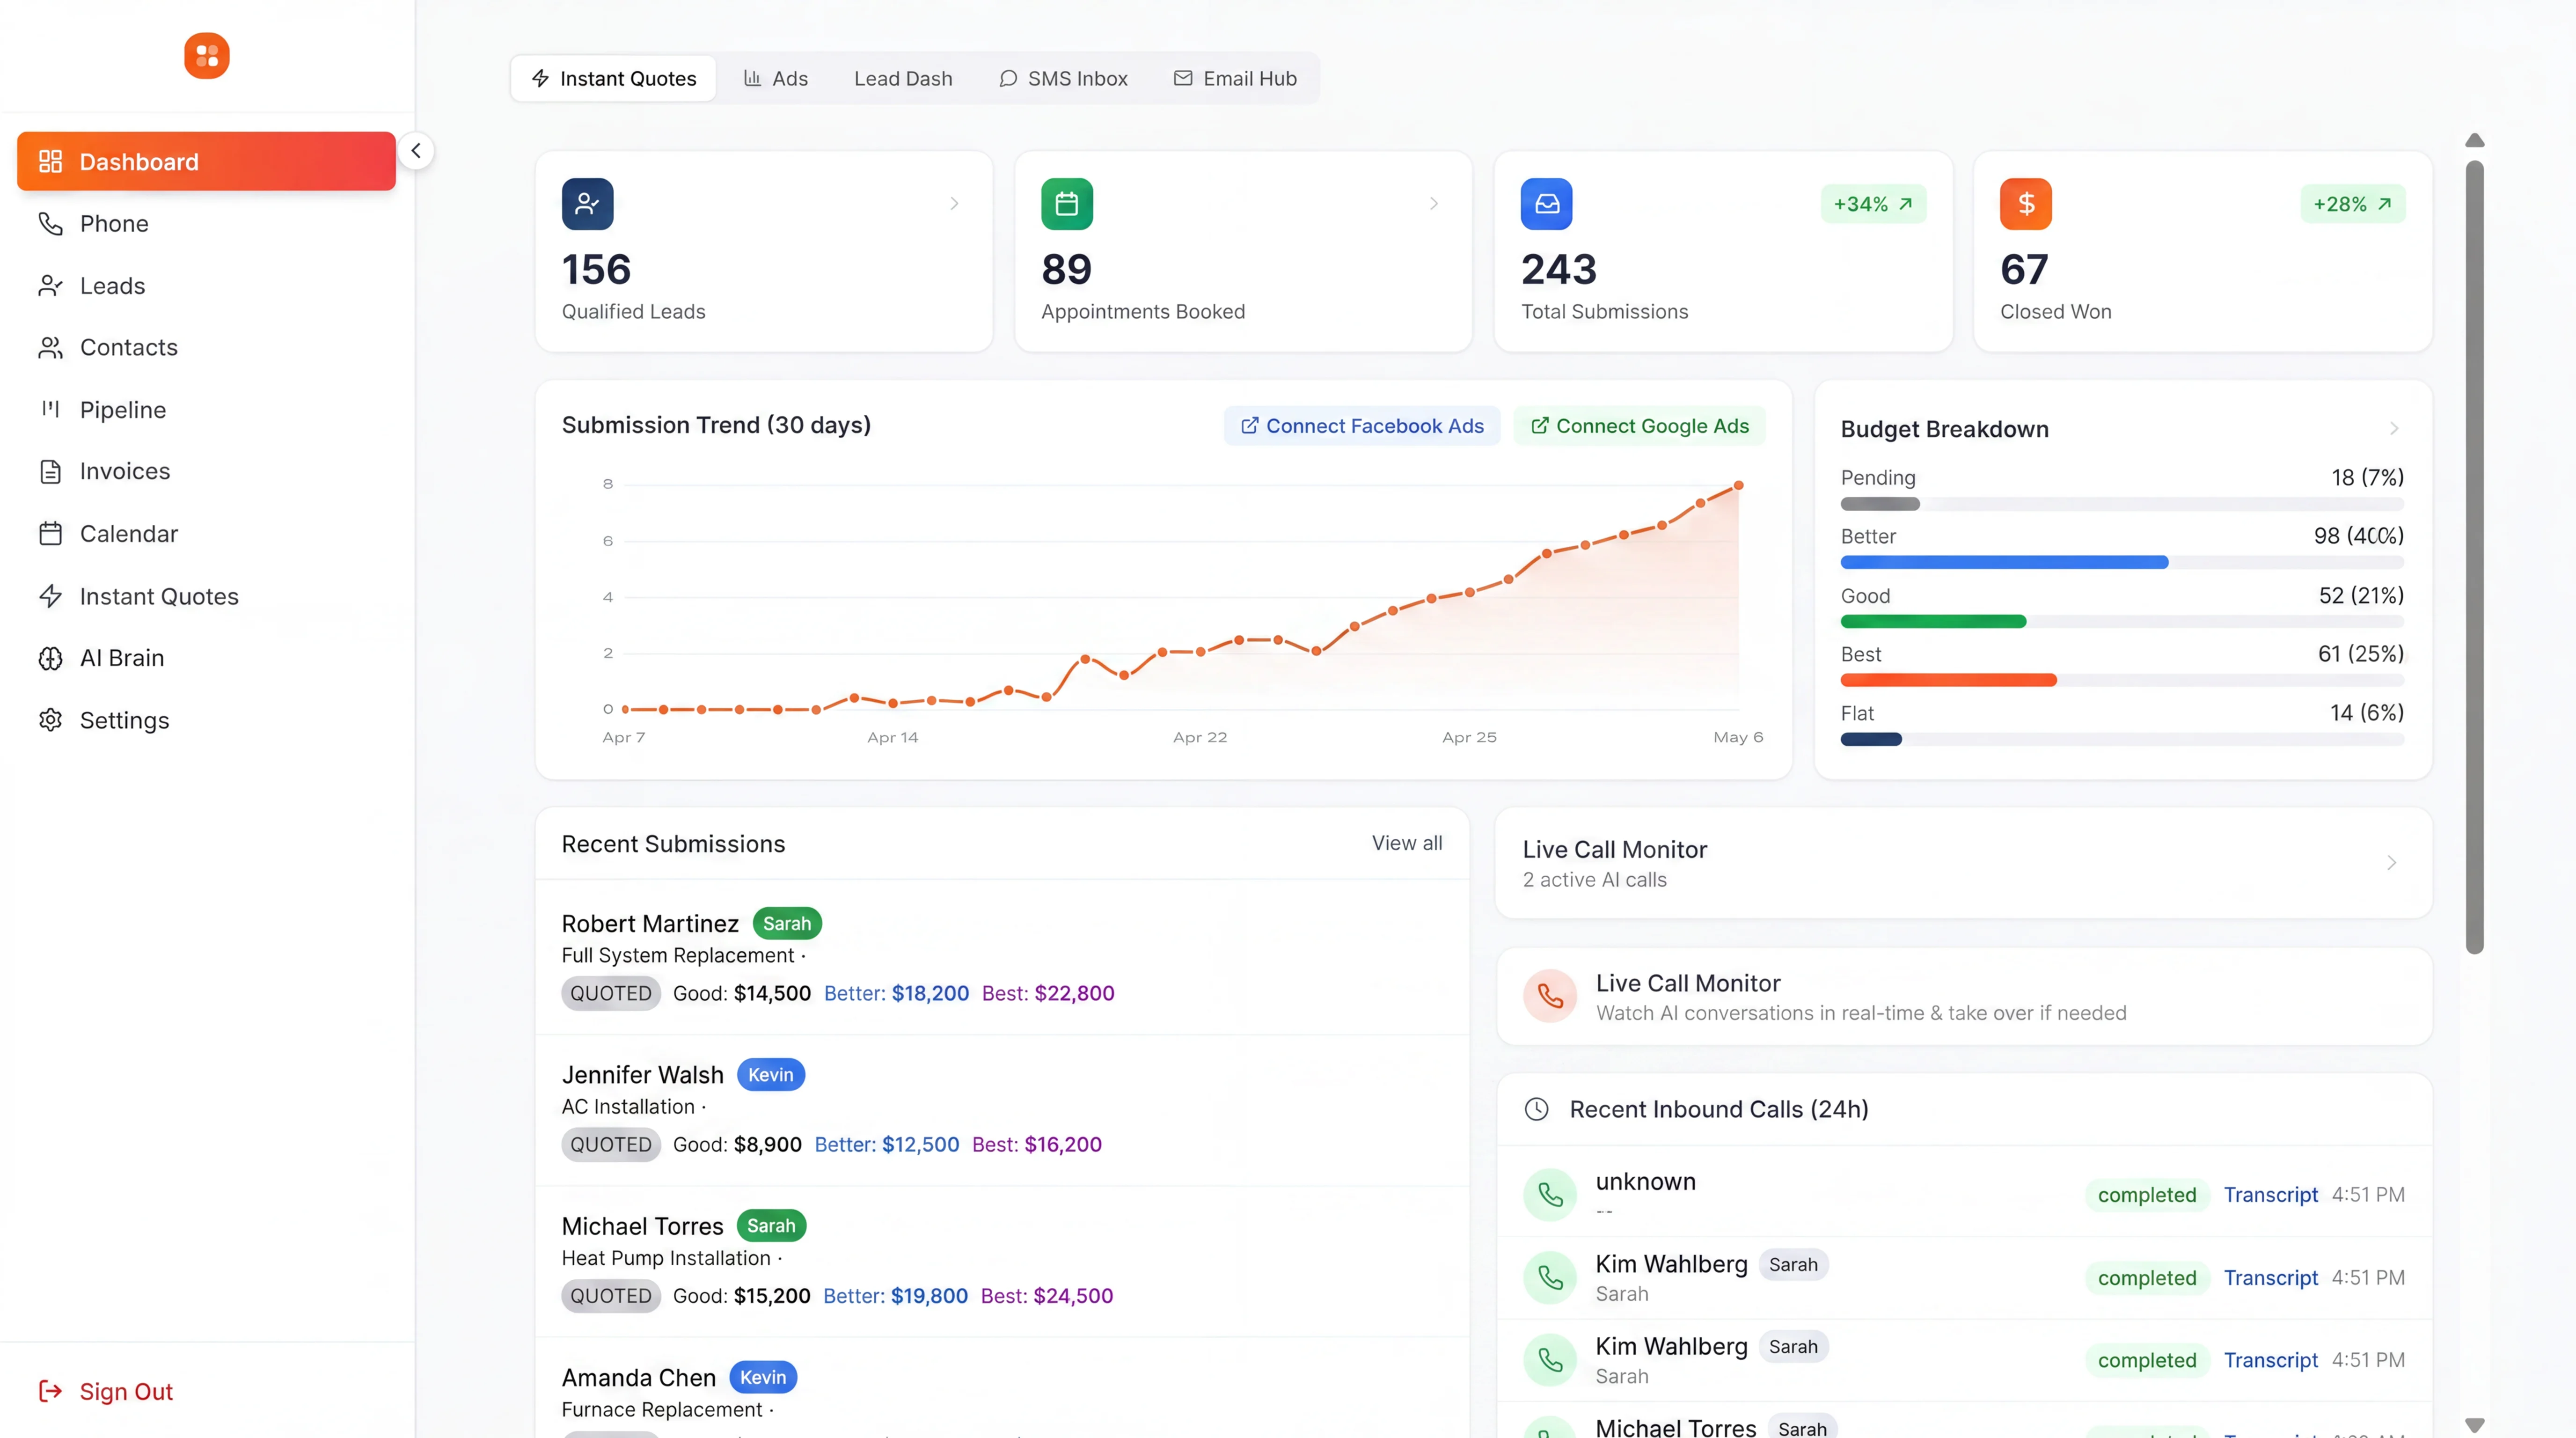Switch to the SMS Inbox tab
Image resolution: width=2576 pixels, height=1438 pixels.
[x=1063, y=78]
